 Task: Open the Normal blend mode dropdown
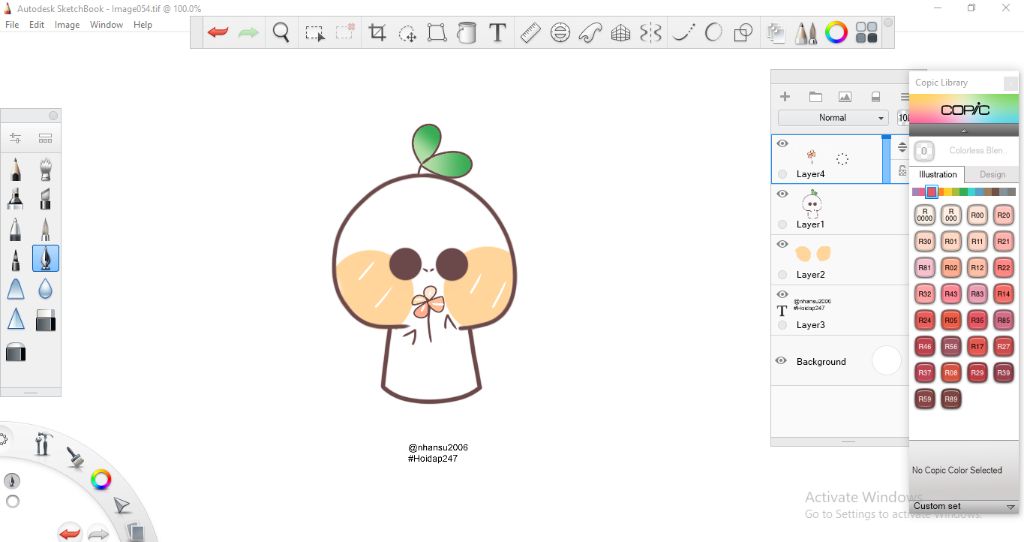(833, 118)
